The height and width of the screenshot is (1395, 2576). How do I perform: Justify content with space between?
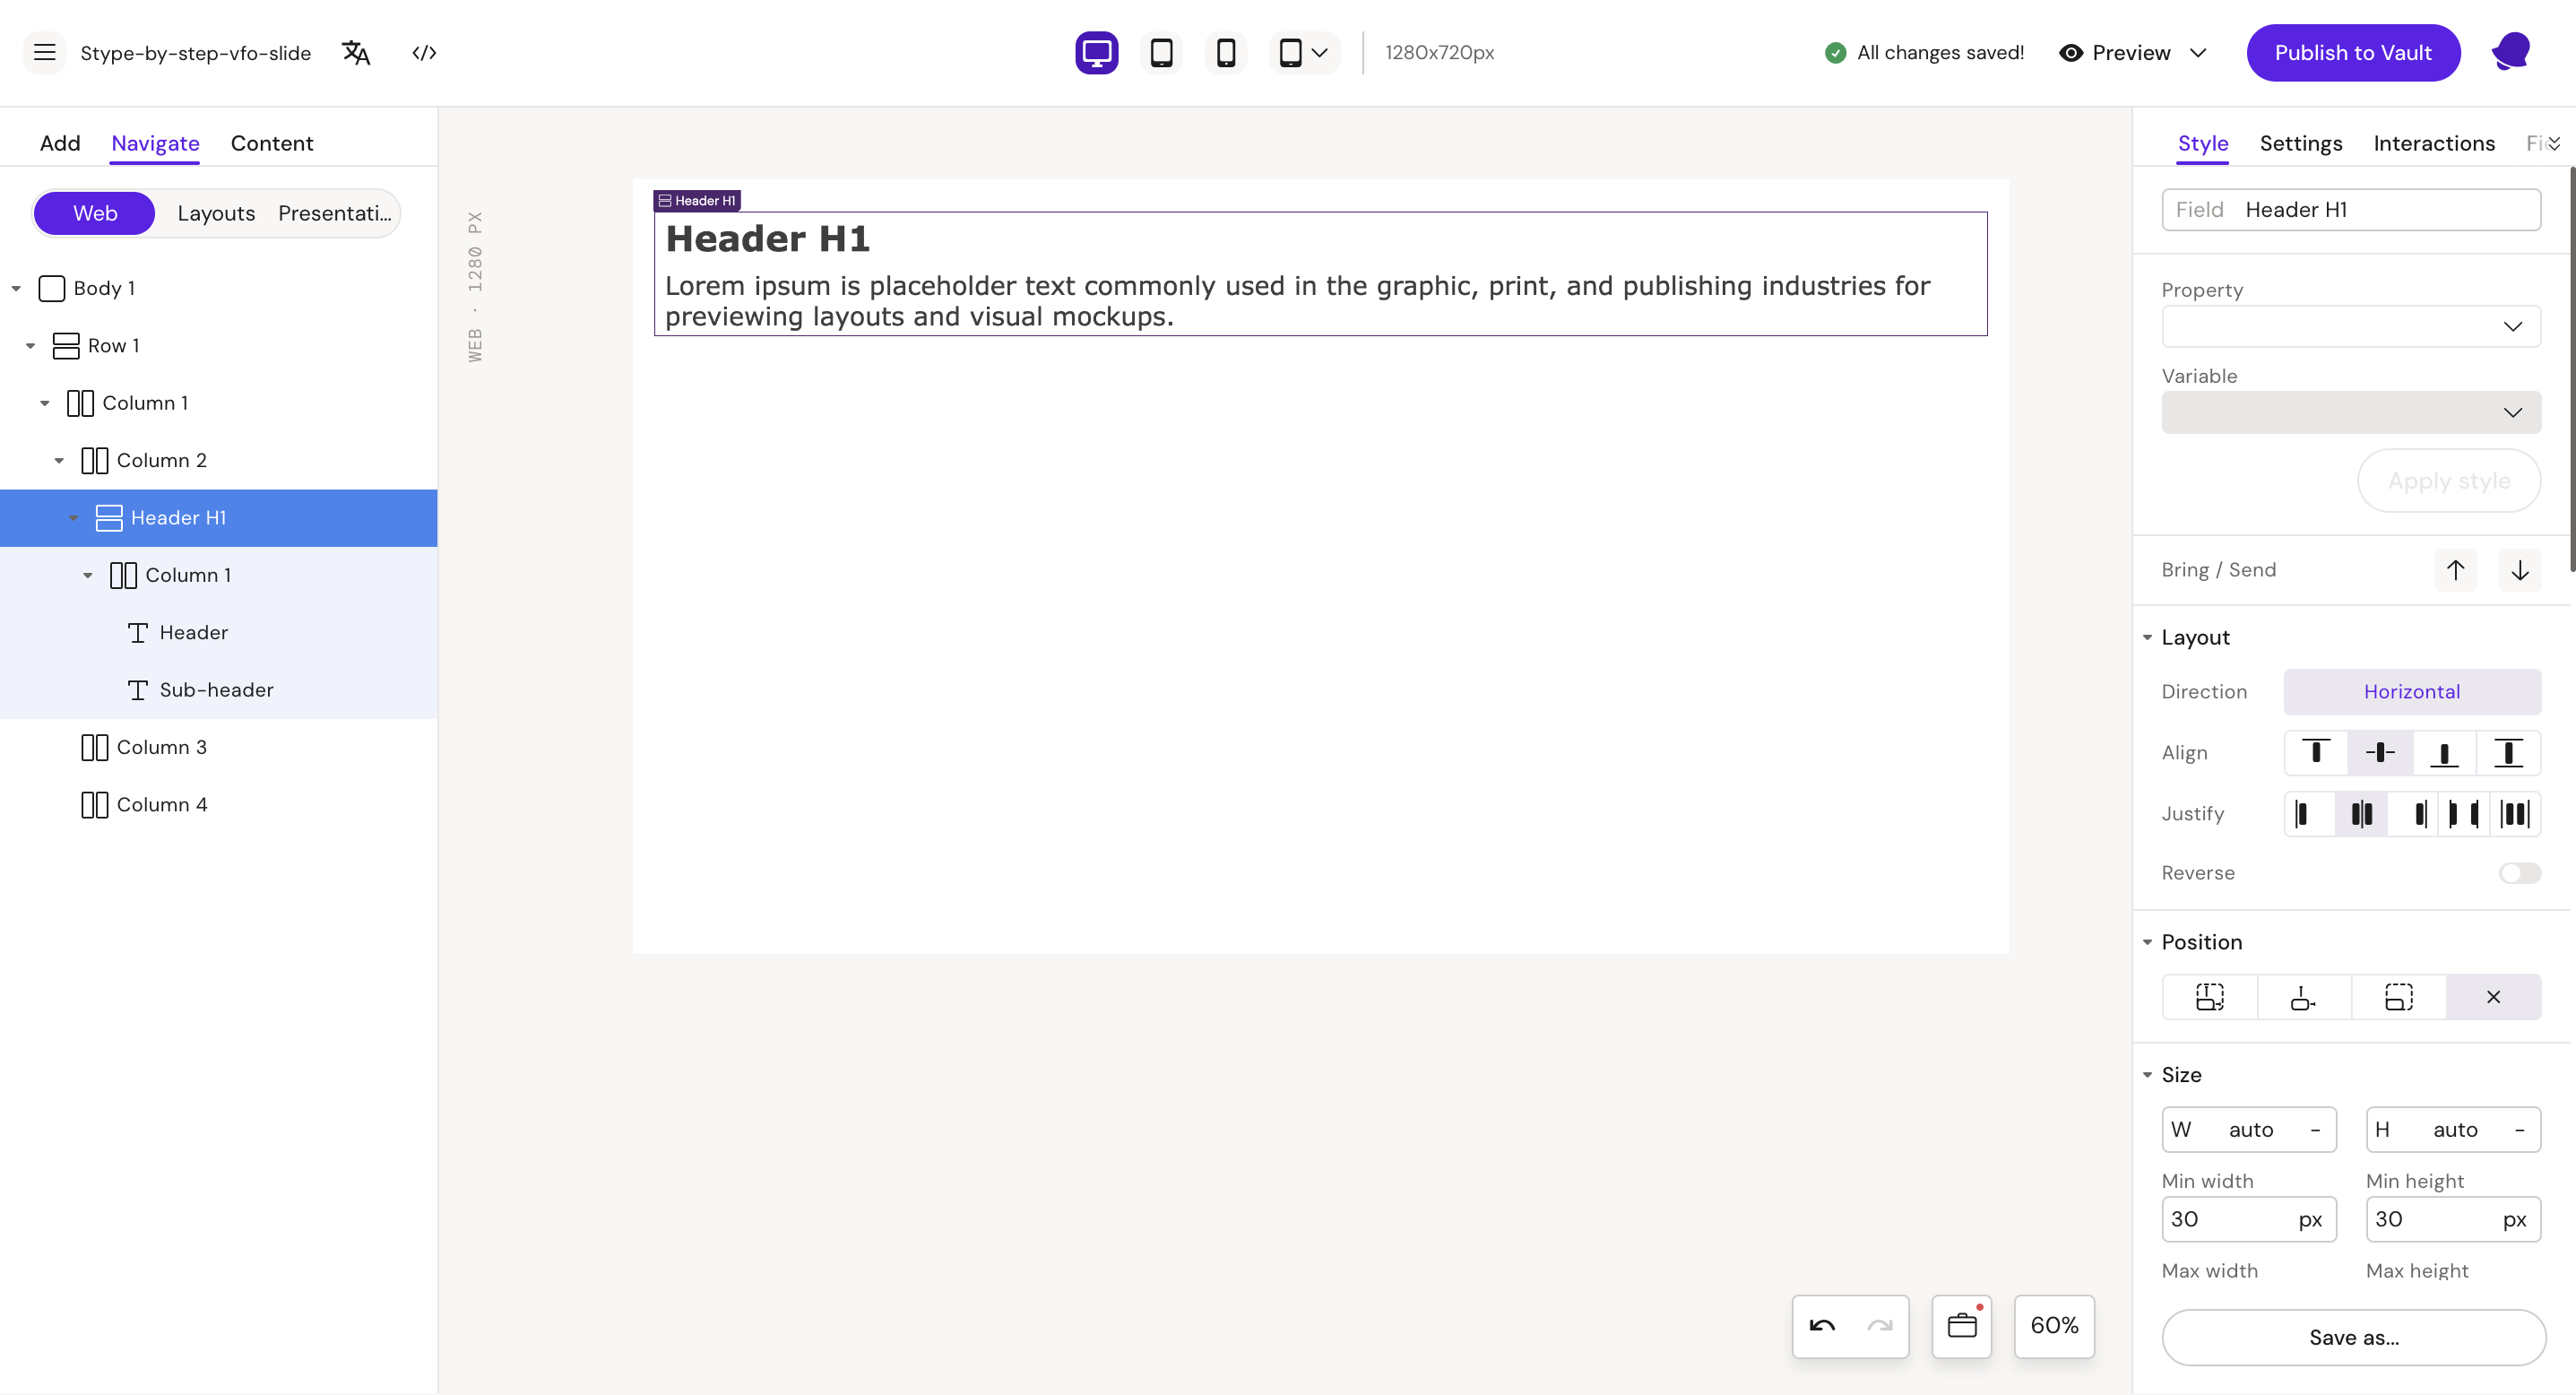2463,814
